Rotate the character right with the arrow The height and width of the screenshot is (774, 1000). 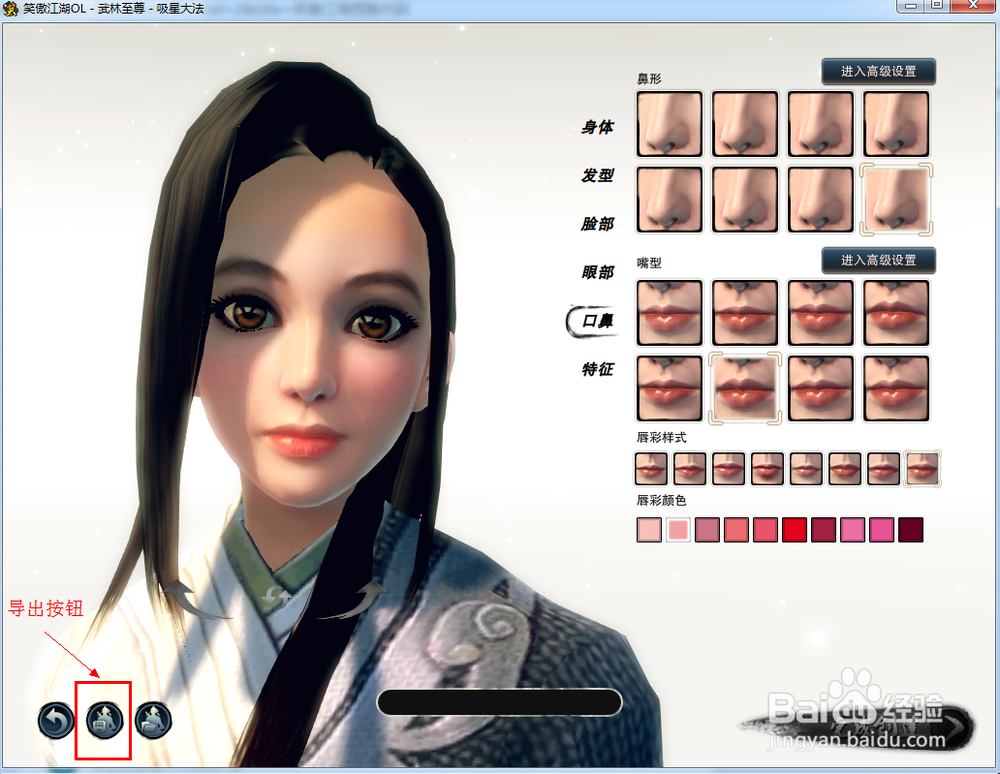point(353,601)
